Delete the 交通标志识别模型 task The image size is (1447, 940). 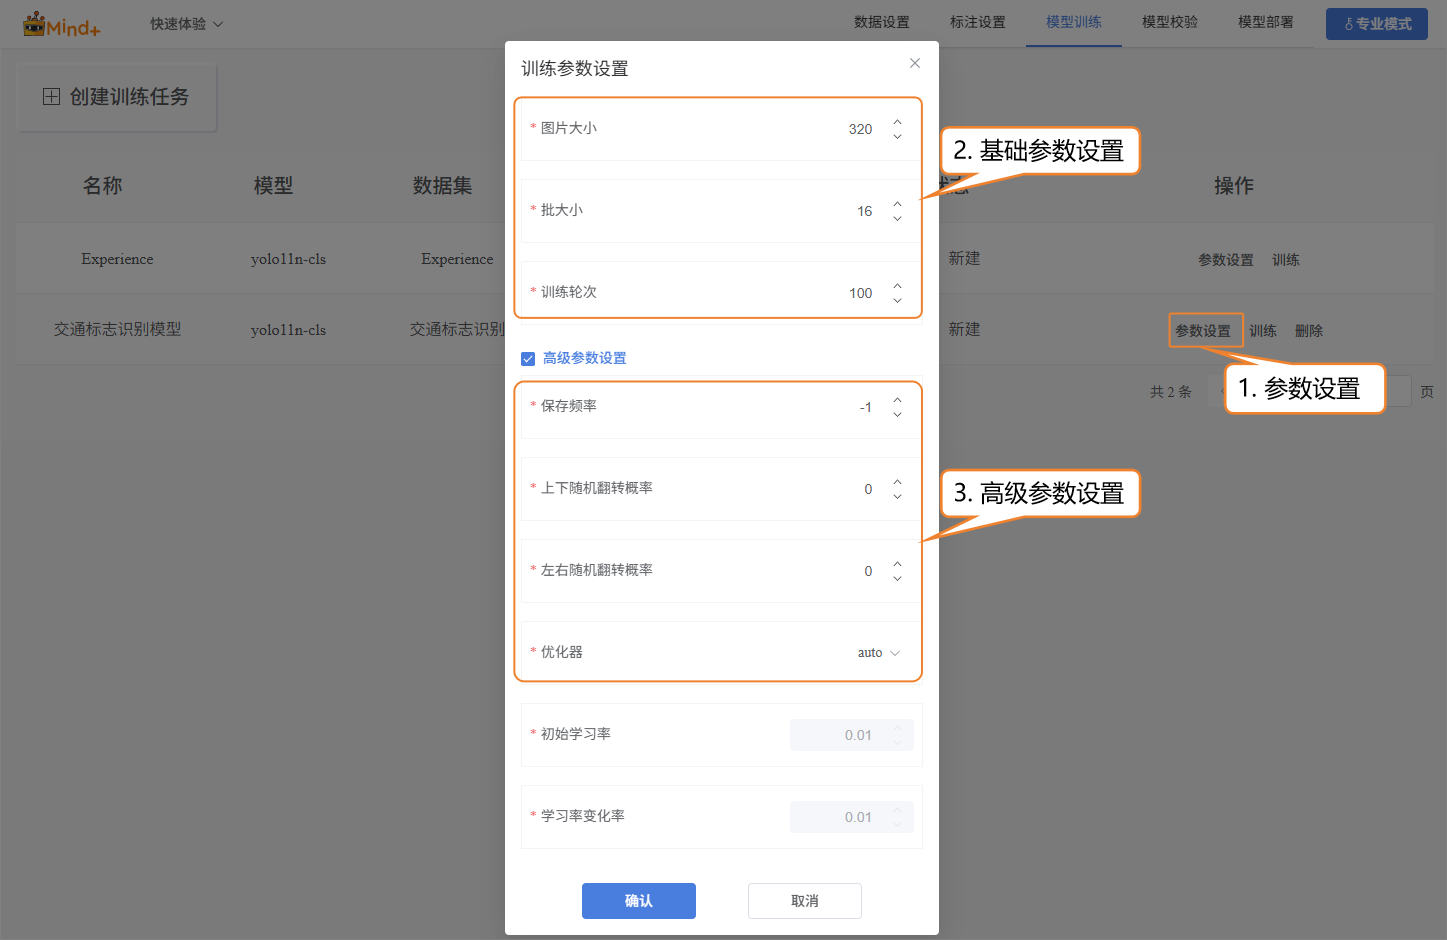1308,331
